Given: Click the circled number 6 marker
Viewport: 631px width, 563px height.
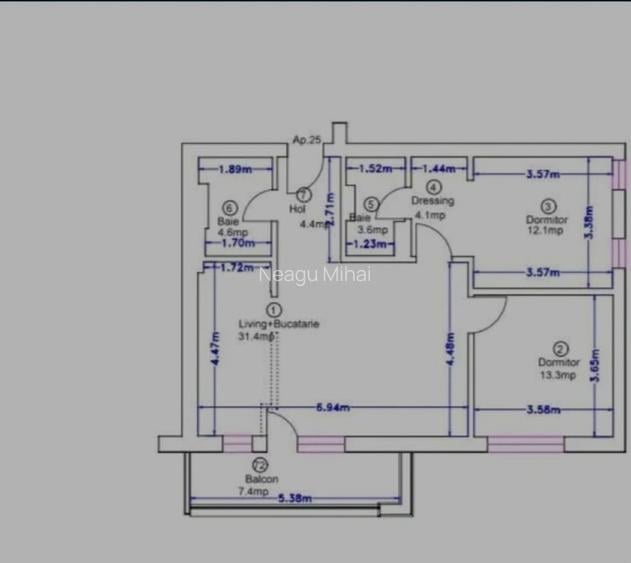Looking at the screenshot, I should 230,208.
